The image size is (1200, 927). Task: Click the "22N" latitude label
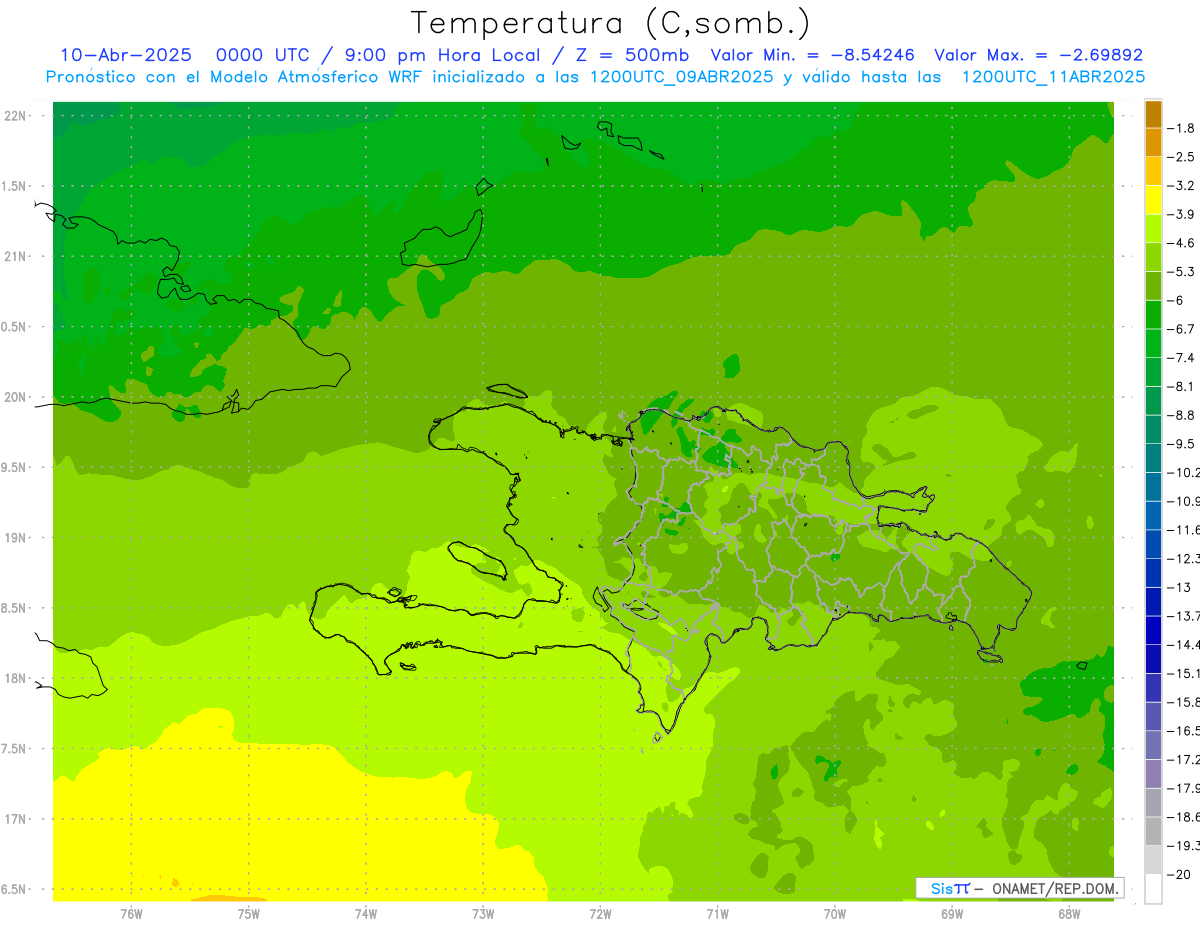click(x=16, y=116)
